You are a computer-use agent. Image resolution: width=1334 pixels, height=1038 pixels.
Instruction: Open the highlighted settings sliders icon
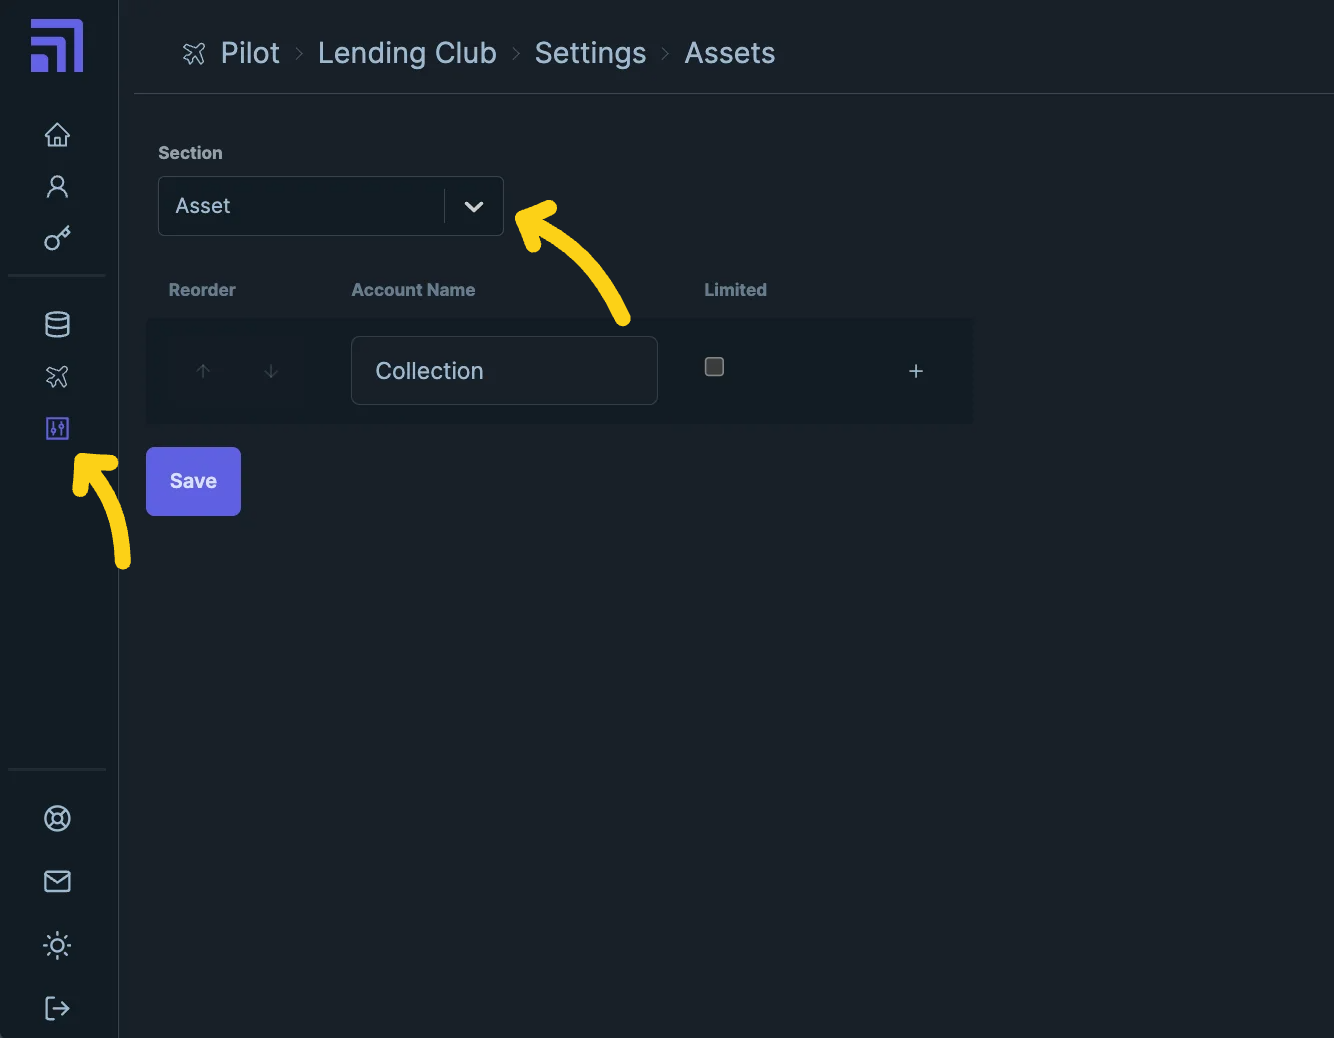click(x=57, y=428)
